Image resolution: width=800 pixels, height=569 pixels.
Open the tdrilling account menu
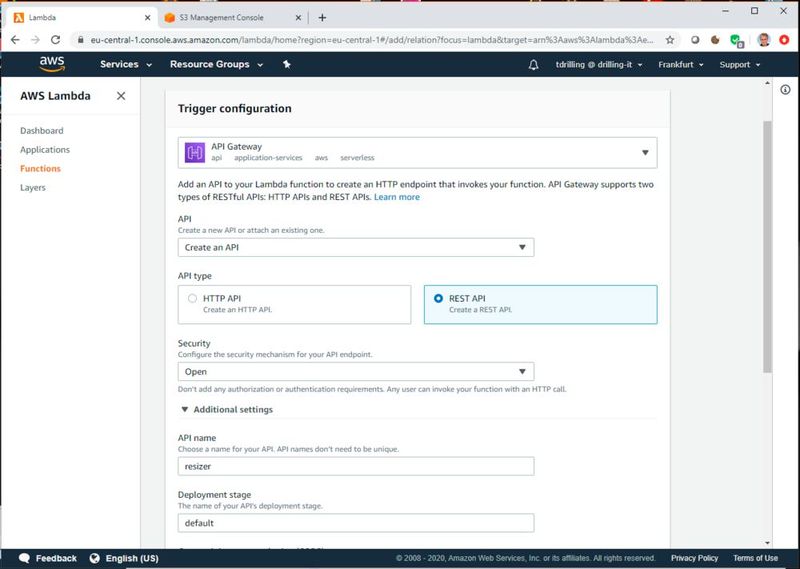(x=599, y=65)
